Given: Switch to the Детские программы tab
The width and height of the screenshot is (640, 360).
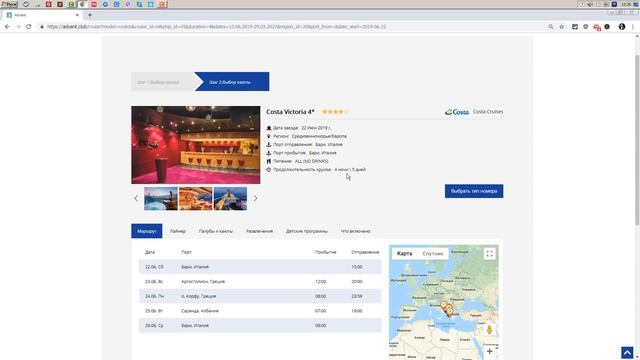Looking at the screenshot, I should (307, 231).
